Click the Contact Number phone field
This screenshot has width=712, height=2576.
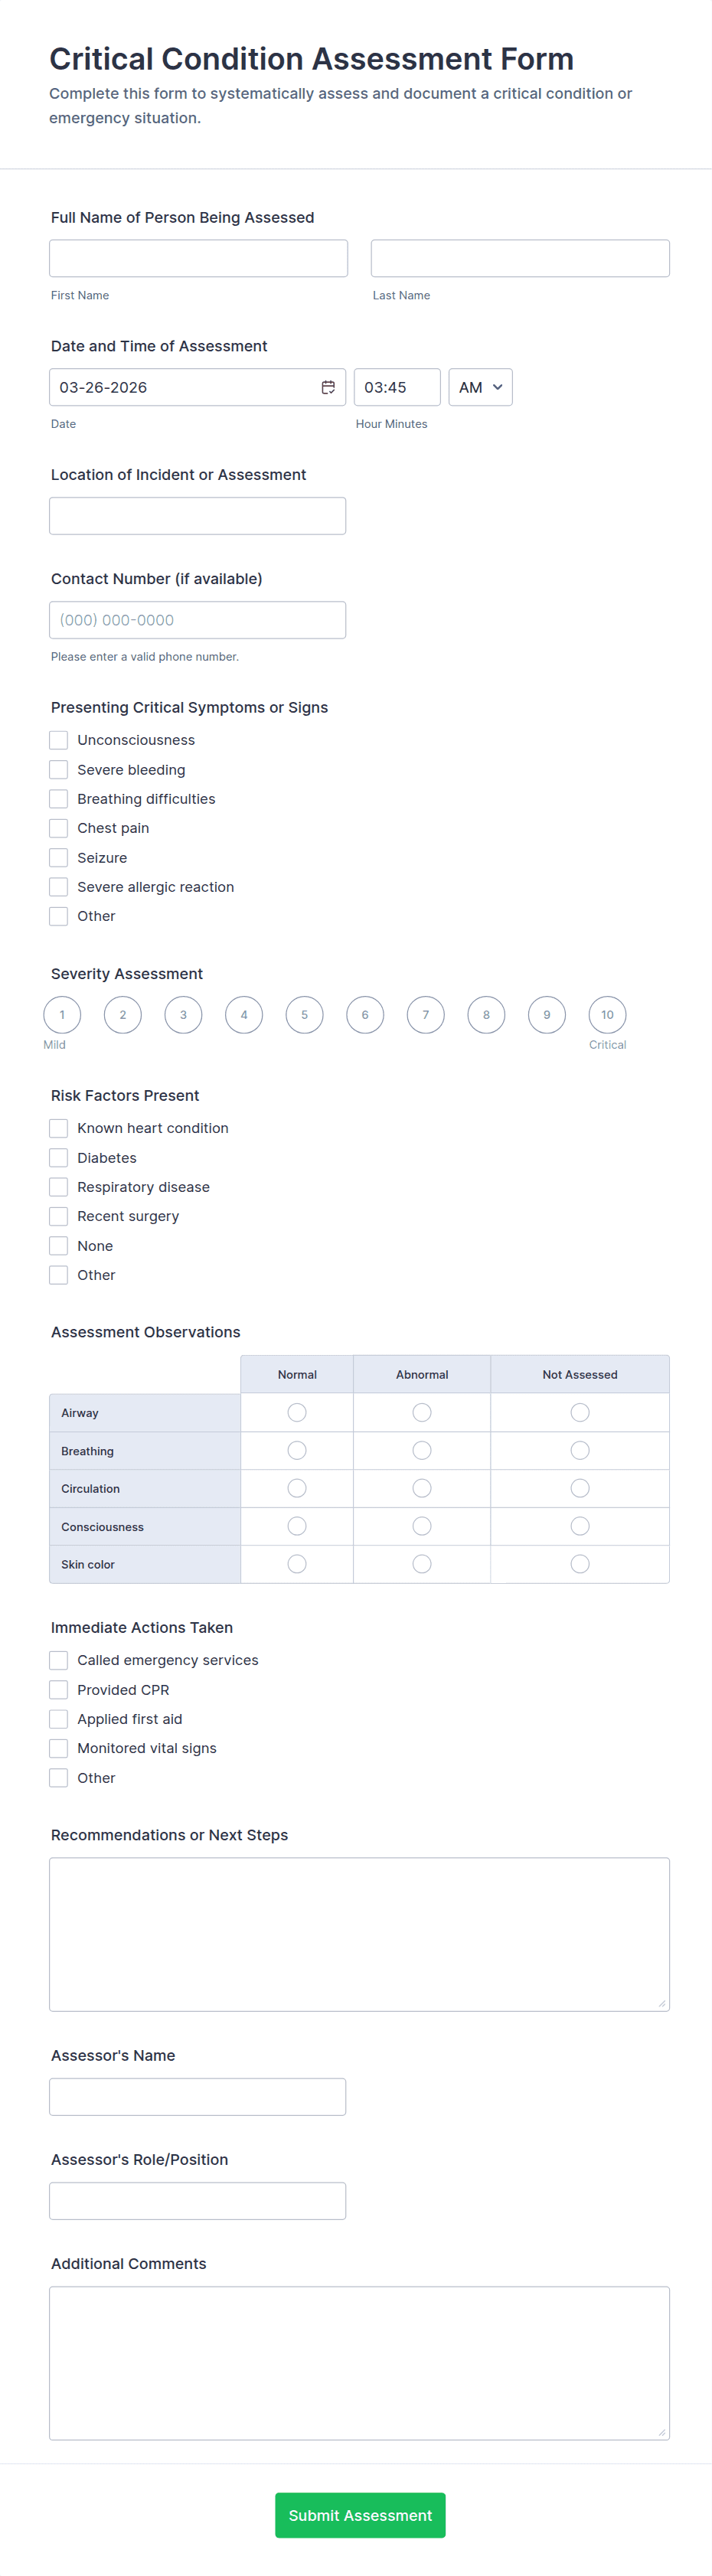point(198,620)
